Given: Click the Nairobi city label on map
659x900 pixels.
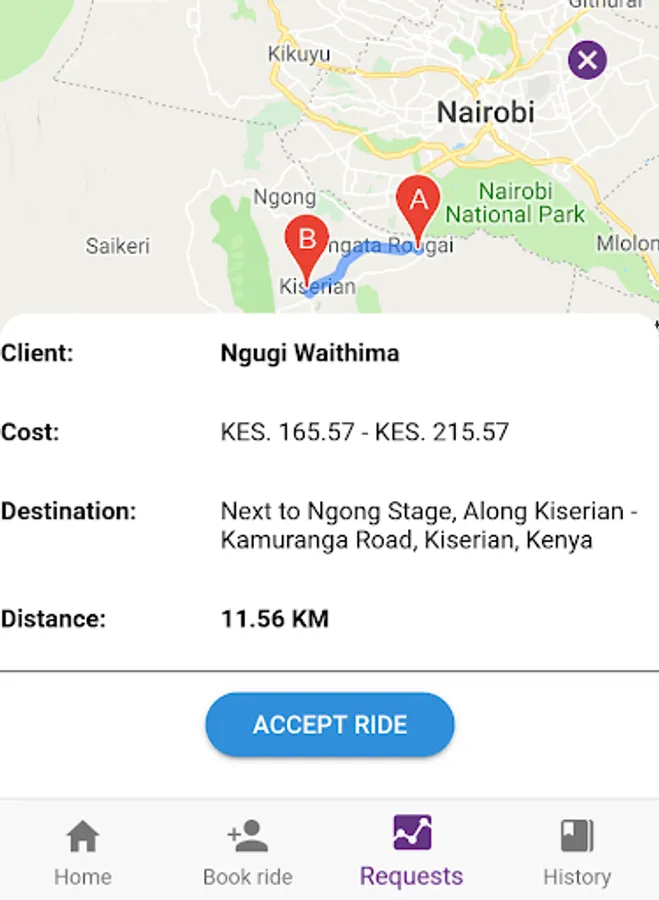Looking at the screenshot, I should pyautogui.click(x=486, y=112).
